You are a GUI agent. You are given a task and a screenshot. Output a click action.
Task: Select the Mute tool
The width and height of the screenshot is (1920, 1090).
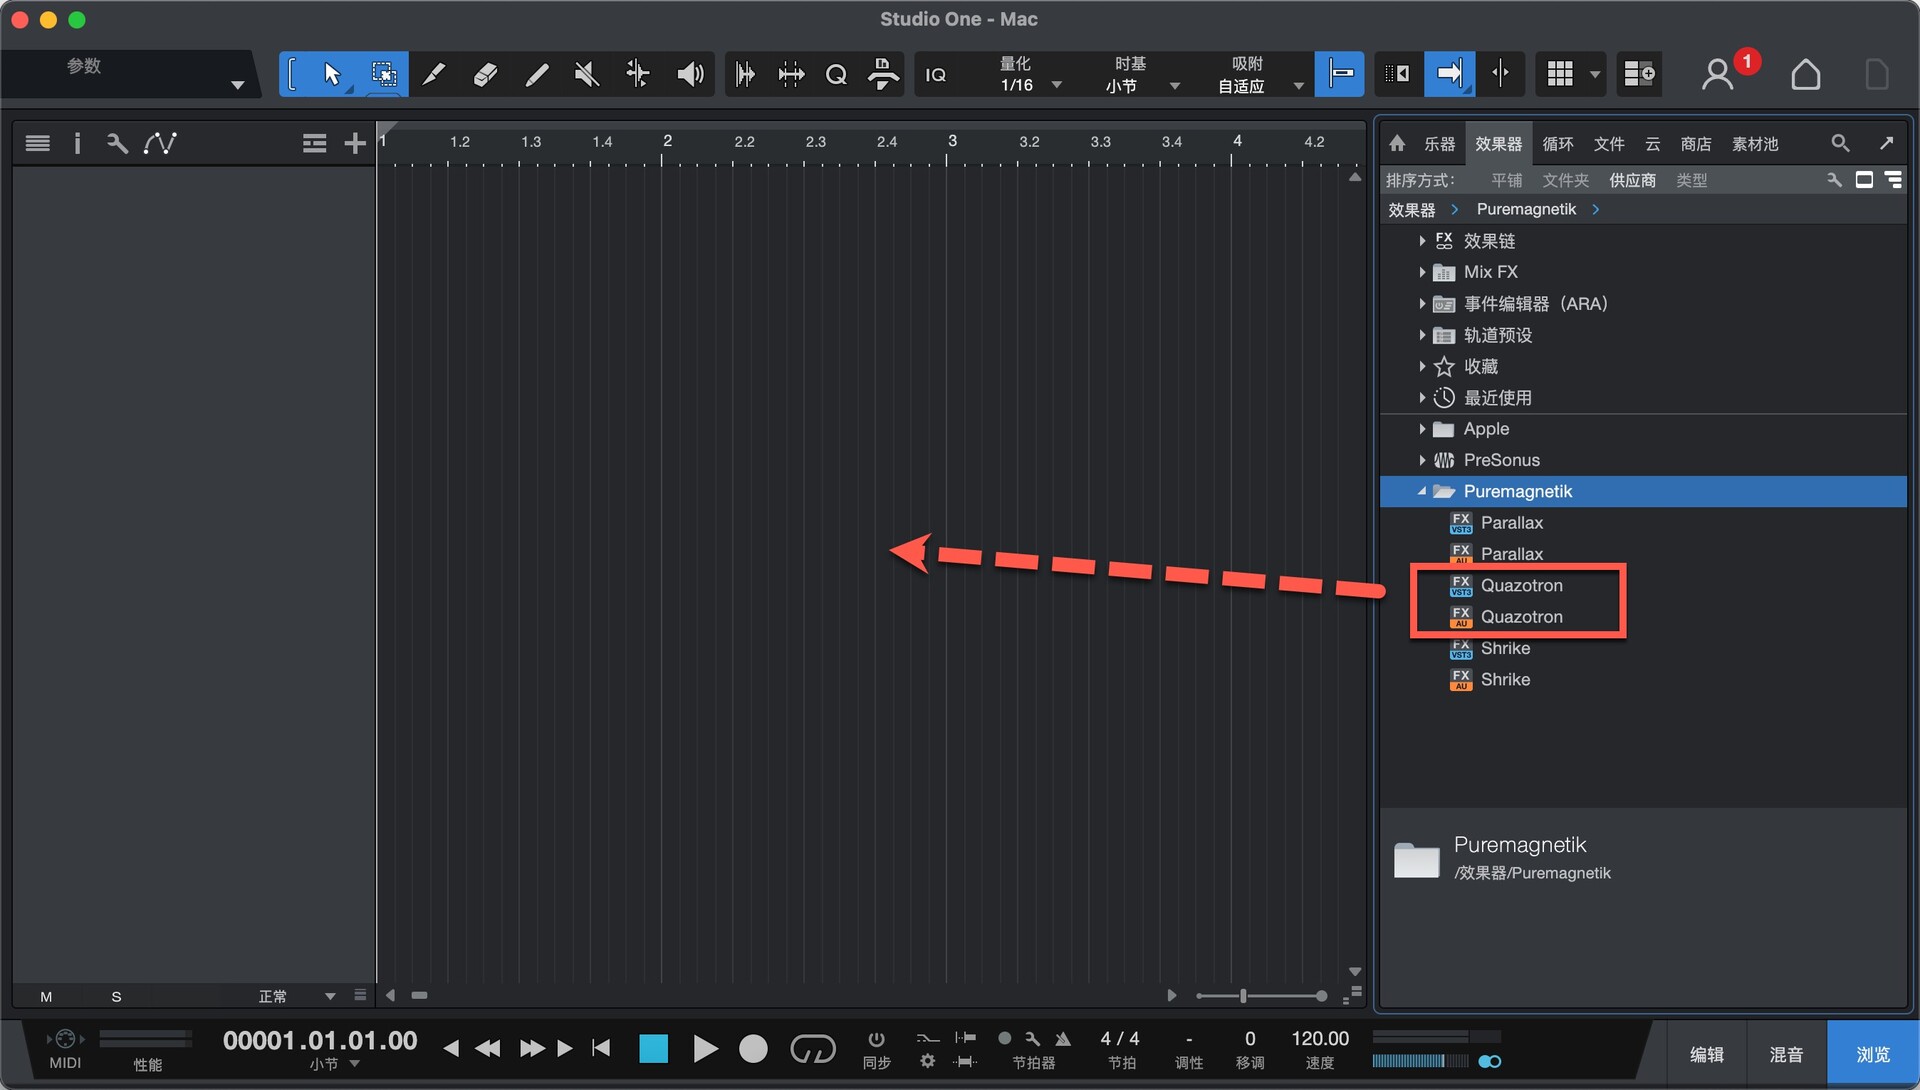(587, 74)
